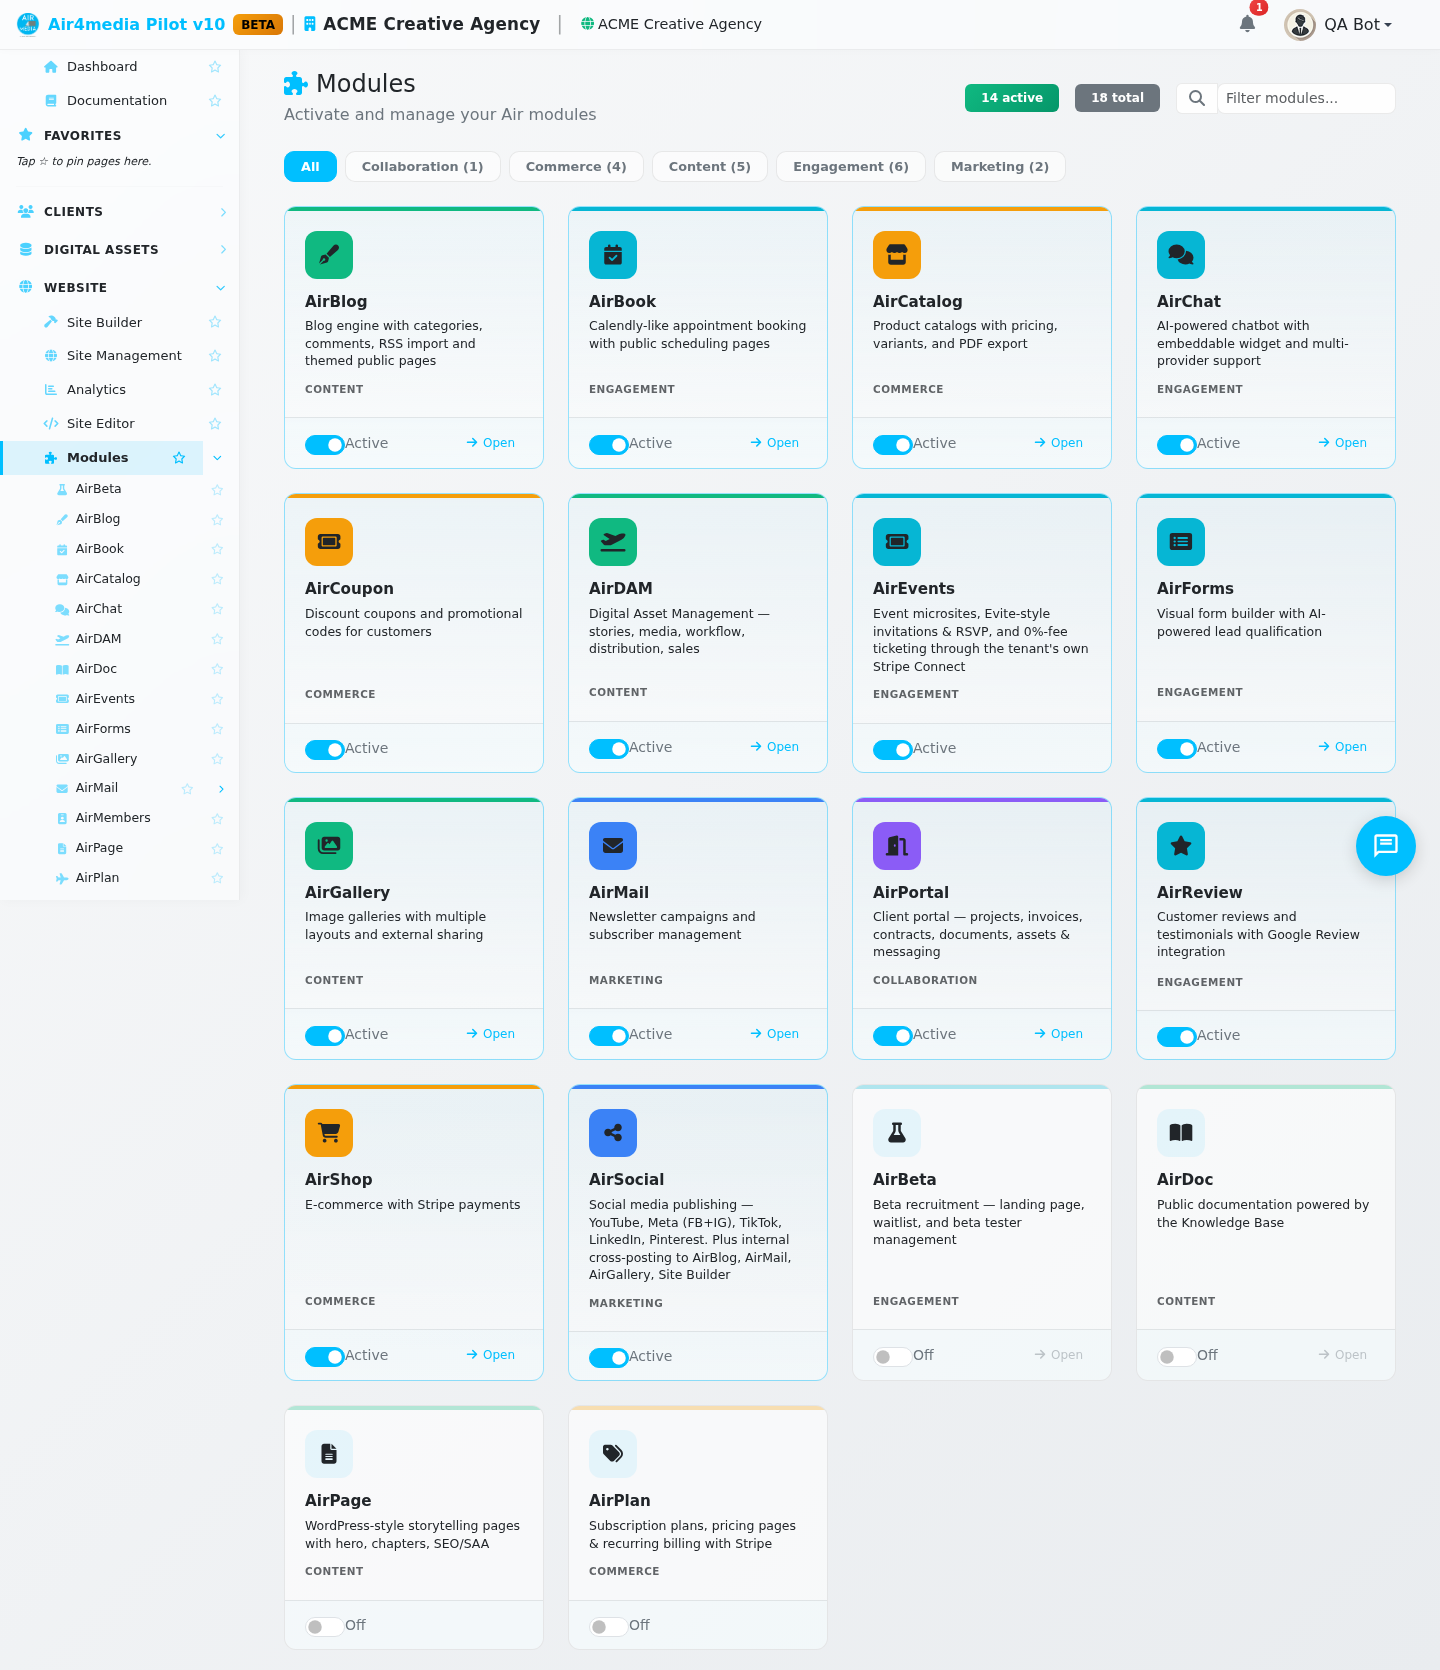Enable the AirBeta module switch
The width and height of the screenshot is (1440, 1670).
tap(892, 1356)
